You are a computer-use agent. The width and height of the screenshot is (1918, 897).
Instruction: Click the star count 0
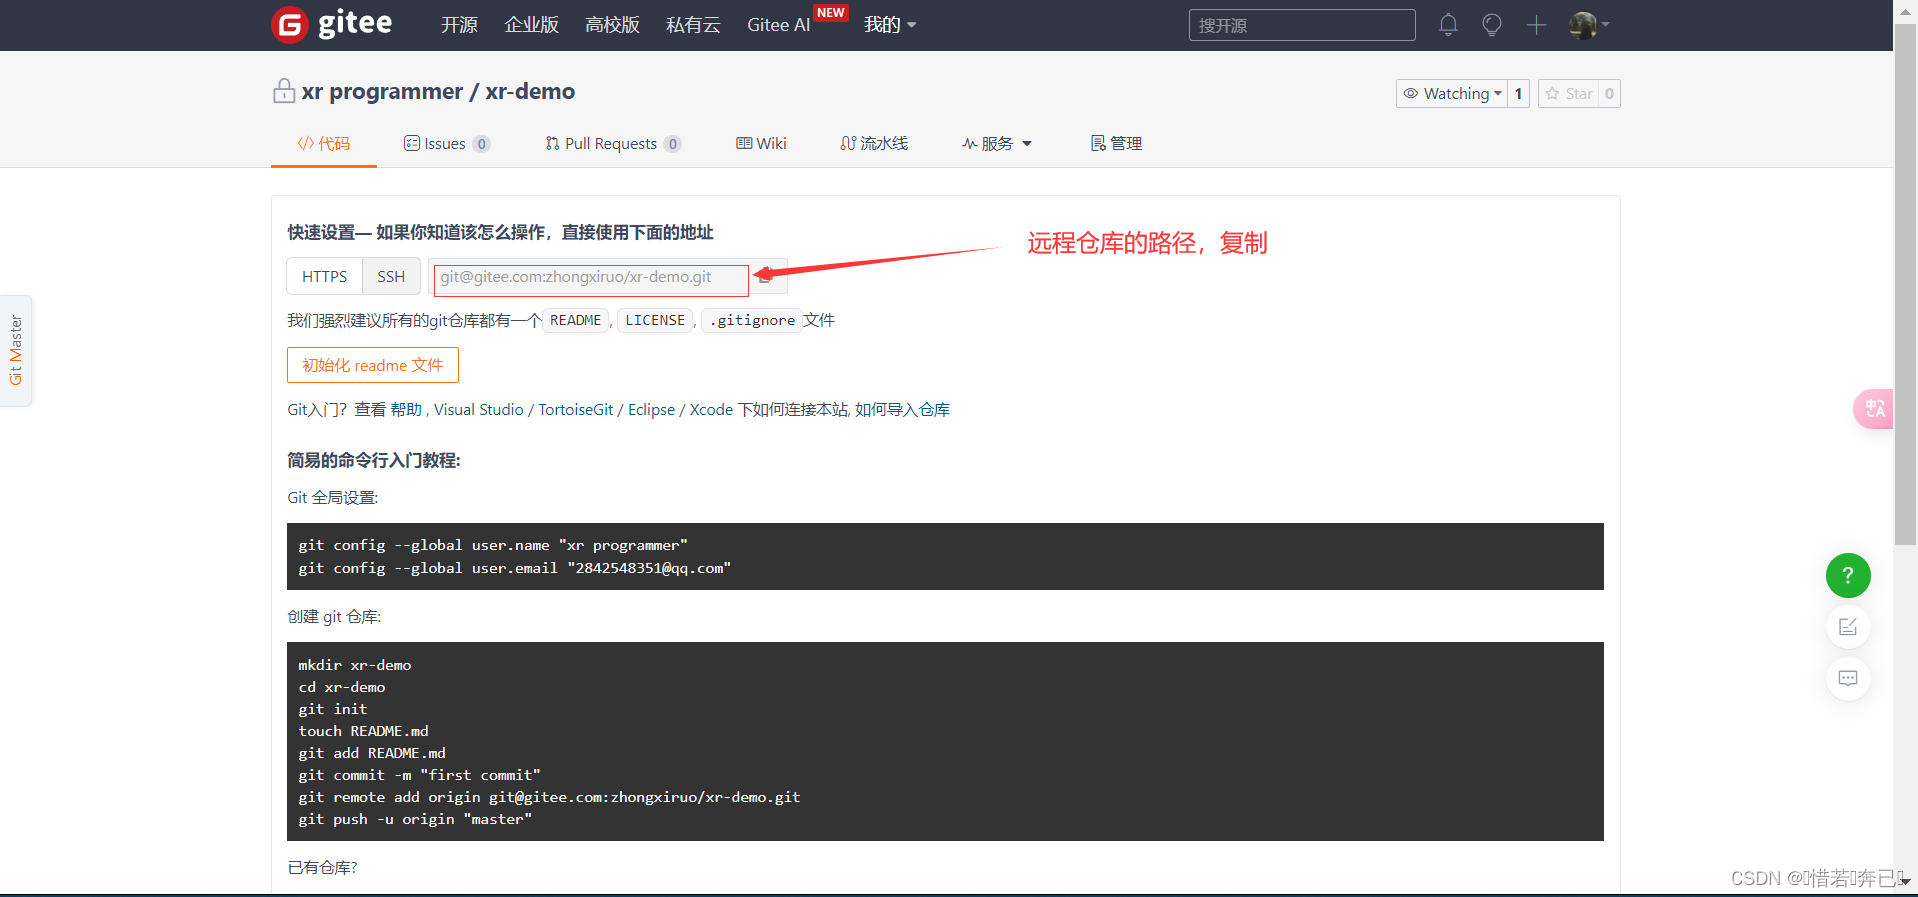[x=1609, y=93]
